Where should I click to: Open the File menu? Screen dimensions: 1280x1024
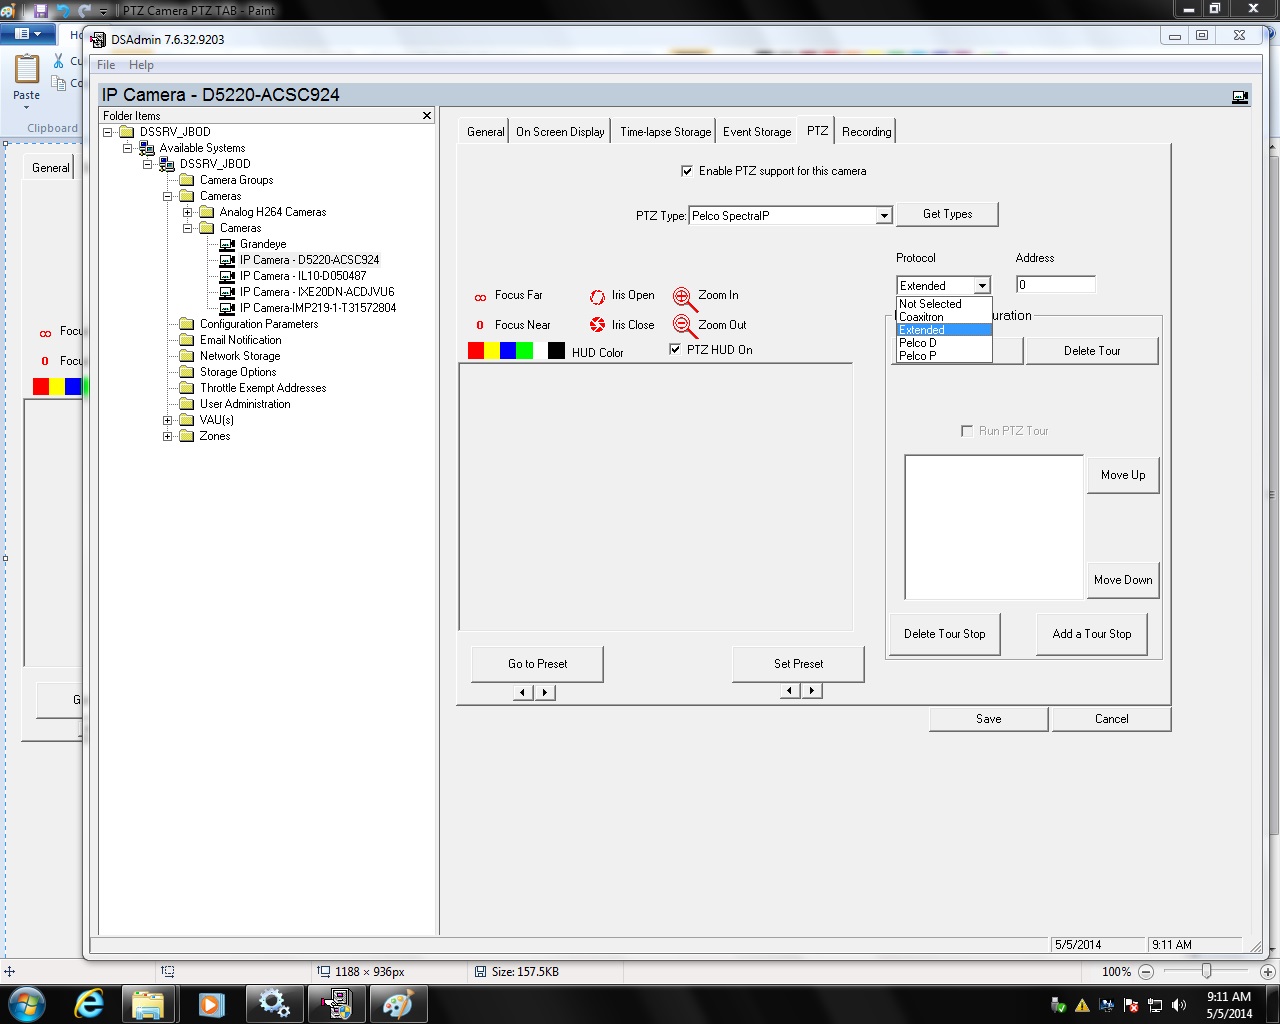(x=106, y=65)
